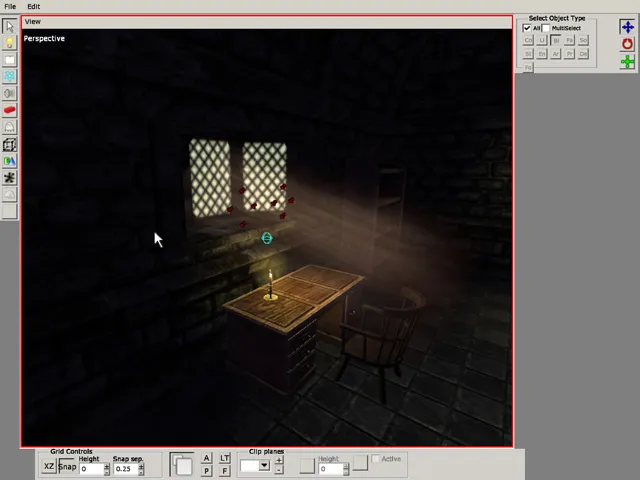Increase Snap sep. value with up arrow

click(141, 466)
